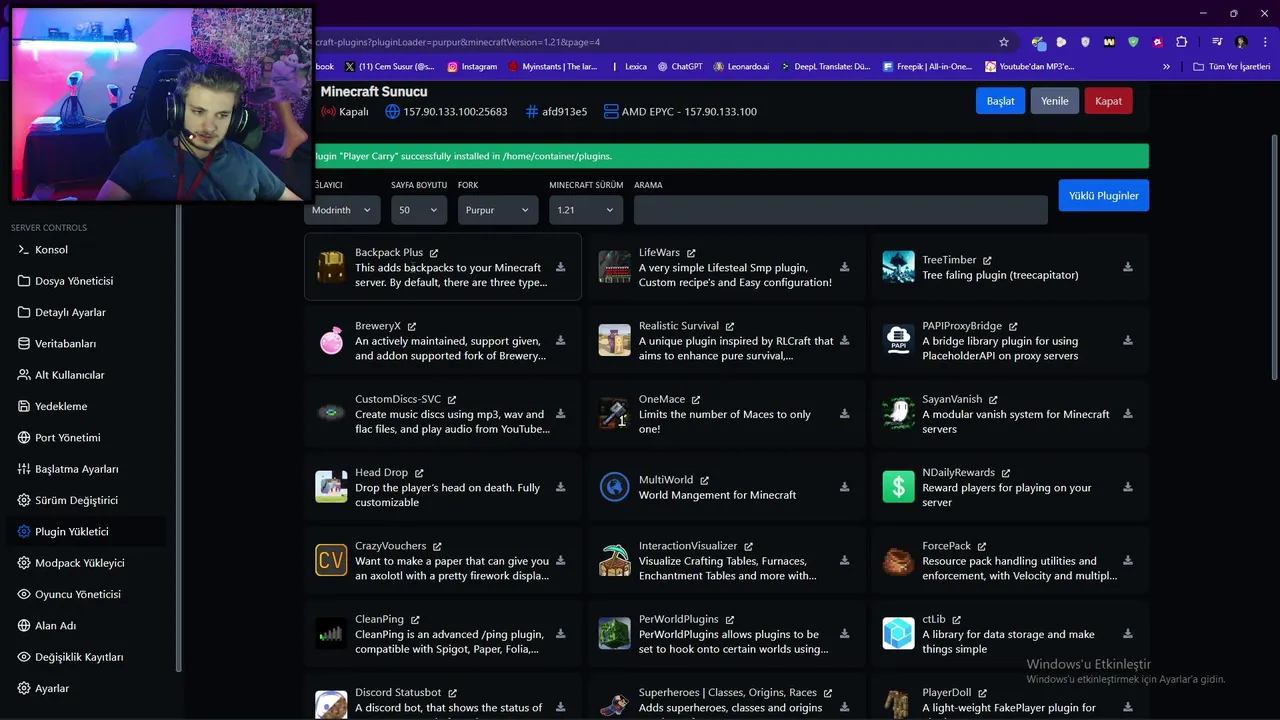Open LifeWars external link icon
Image resolution: width=1280 pixels, height=720 pixels.
click(691, 253)
